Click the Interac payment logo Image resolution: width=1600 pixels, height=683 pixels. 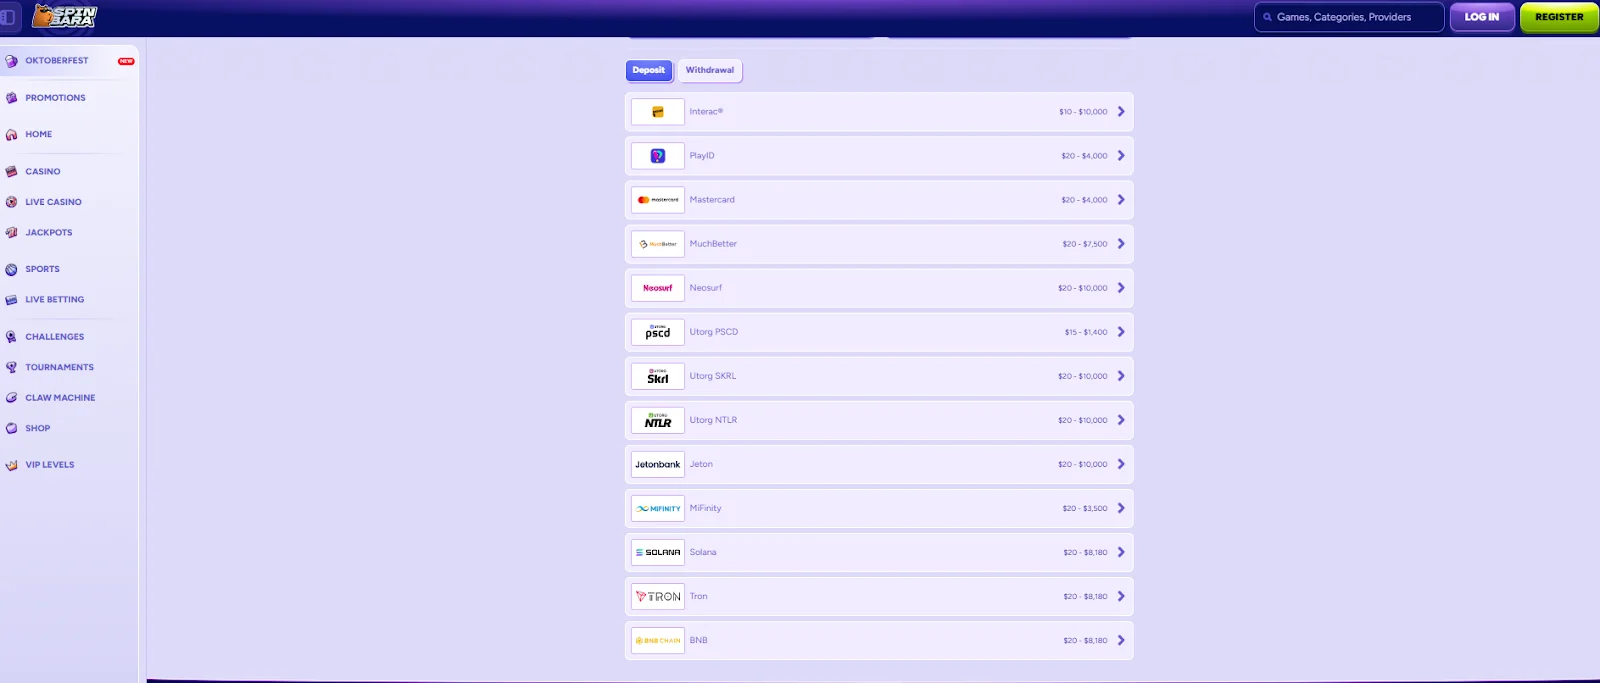tap(658, 112)
